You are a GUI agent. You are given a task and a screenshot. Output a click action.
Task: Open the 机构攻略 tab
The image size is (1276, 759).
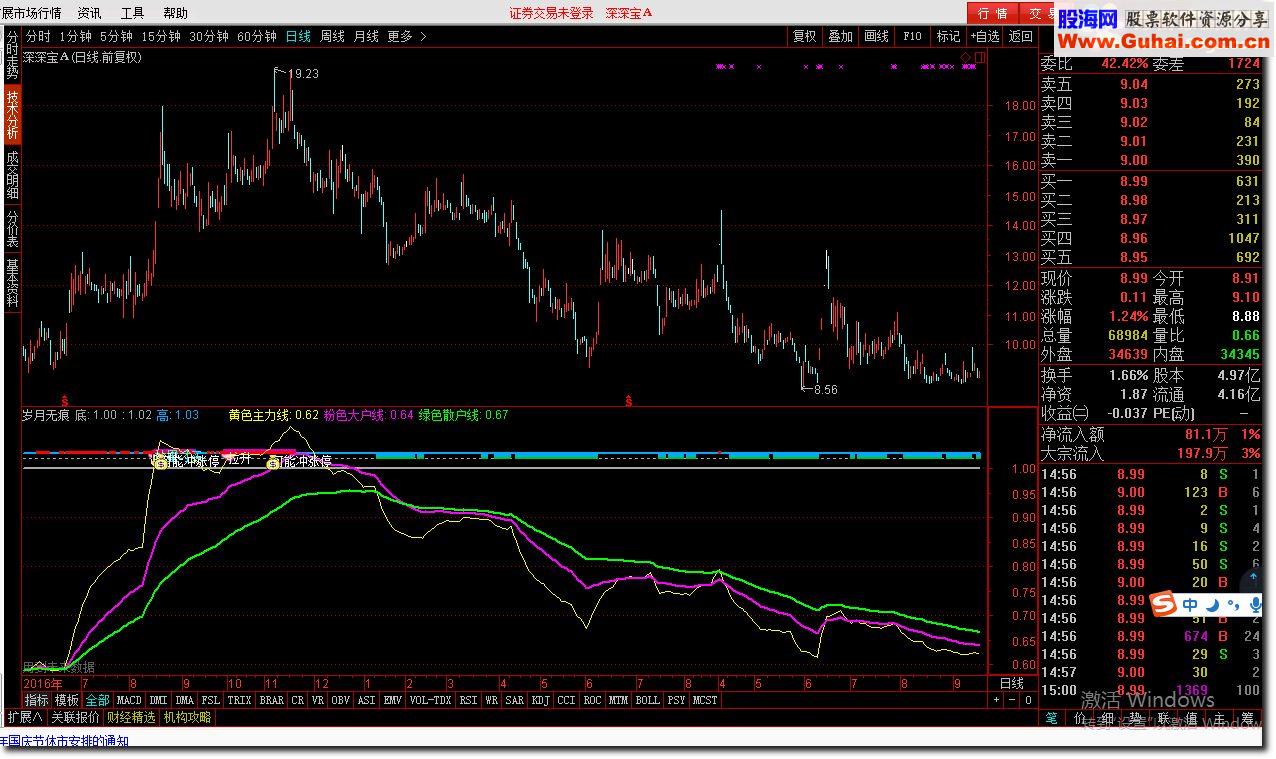click(x=188, y=717)
